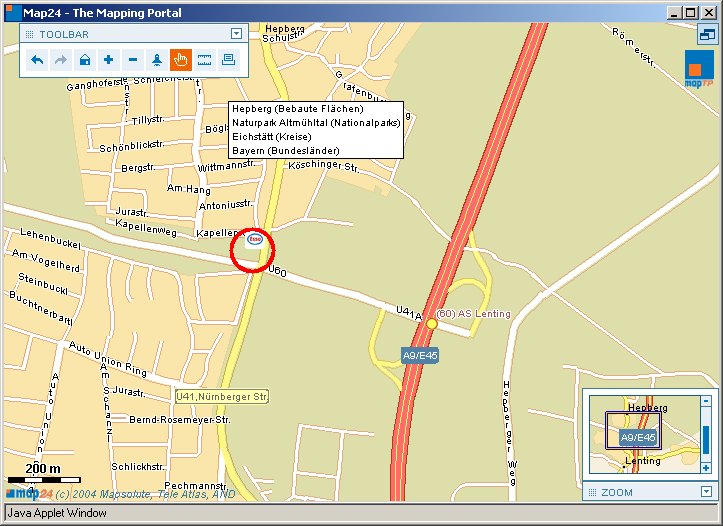Click the print map toolbar icon
Image resolution: width=723 pixels, height=526 pixels.
(229, 60)
